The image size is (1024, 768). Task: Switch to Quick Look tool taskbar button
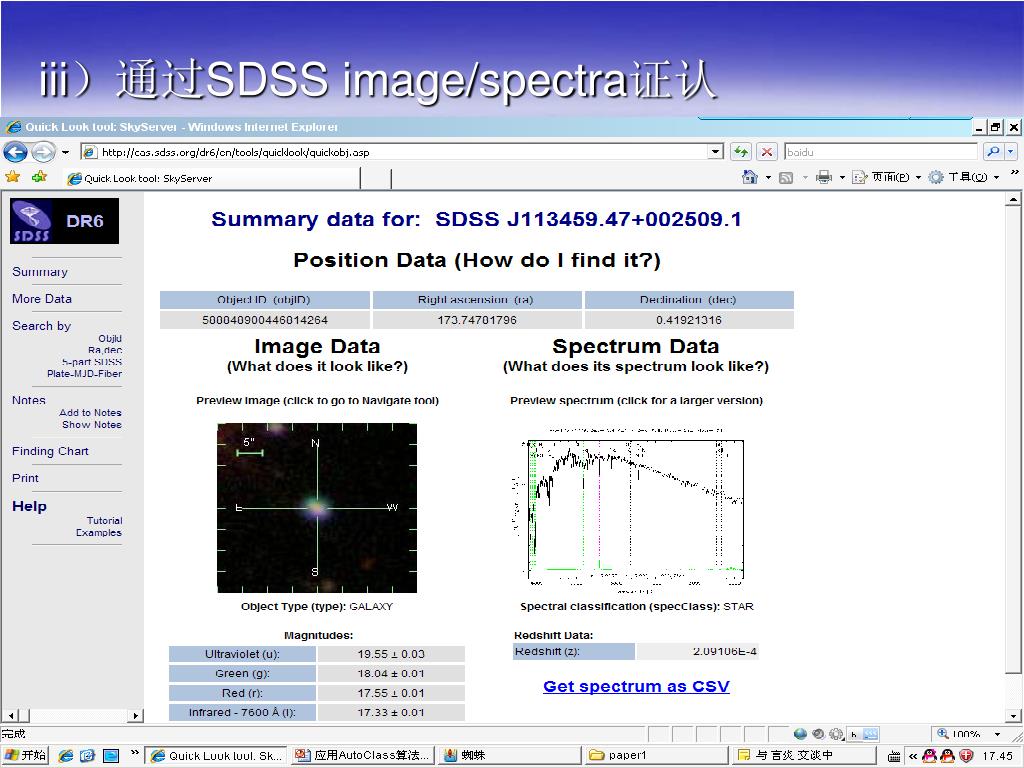click(215, 756)
